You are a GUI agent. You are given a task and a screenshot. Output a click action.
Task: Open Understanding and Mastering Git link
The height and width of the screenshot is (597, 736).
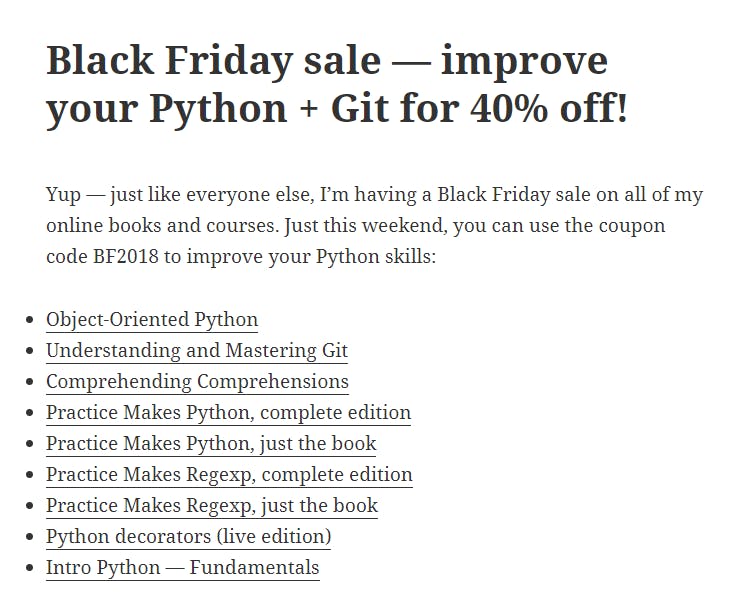tap(197, 351)
